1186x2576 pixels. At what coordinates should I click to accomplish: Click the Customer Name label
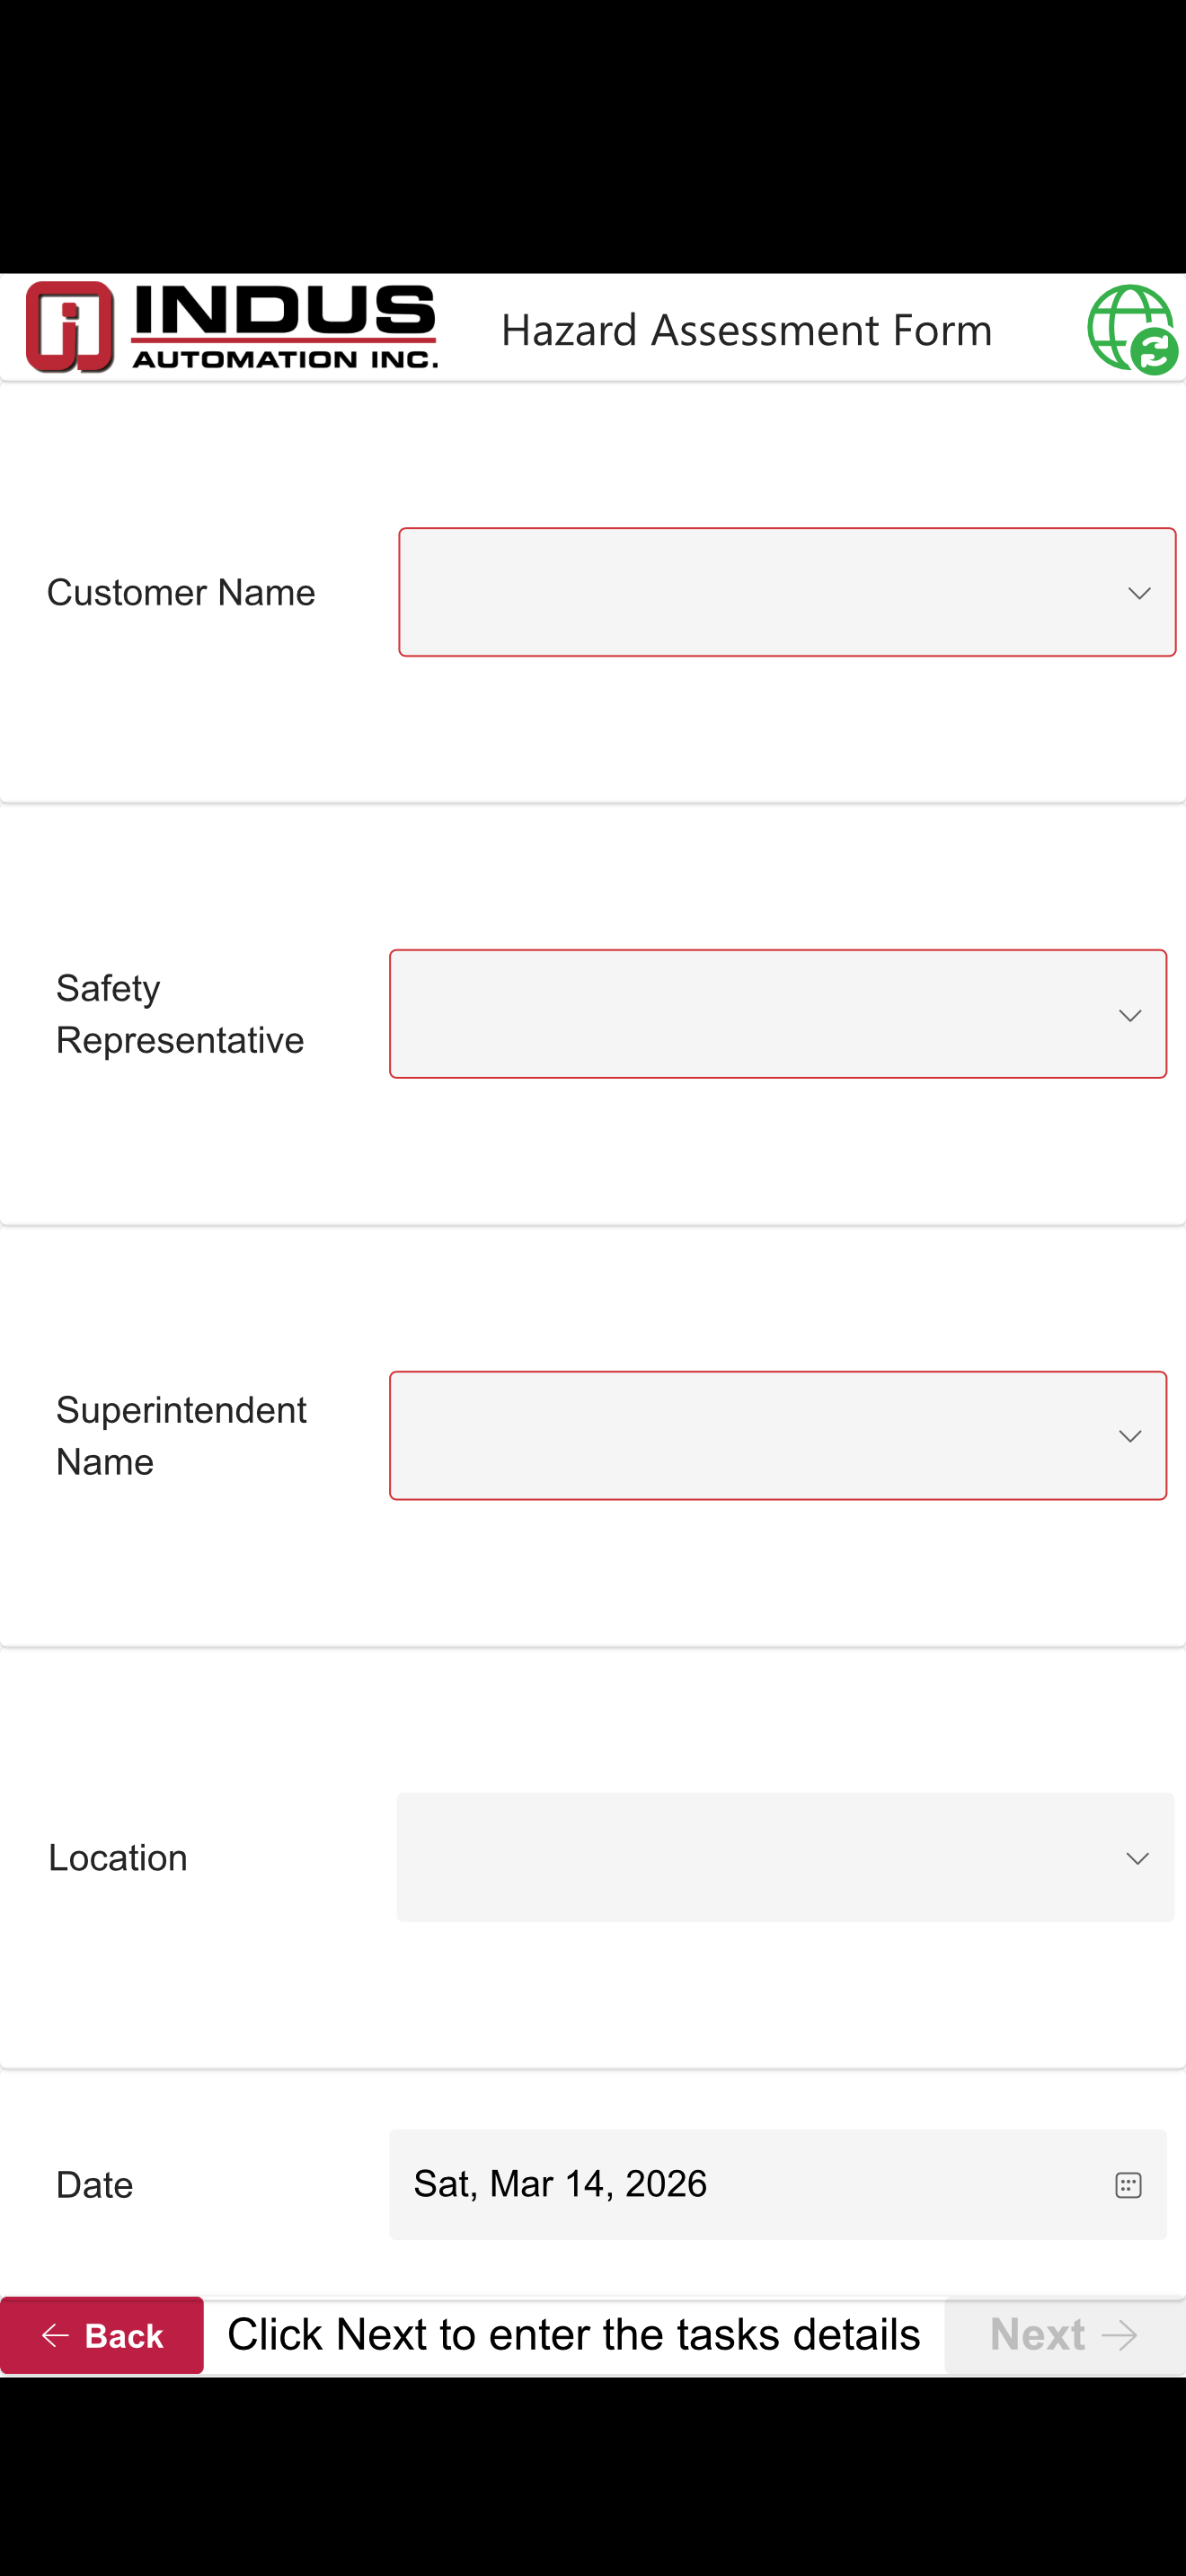pyautogui.click(x=181, y=593)
